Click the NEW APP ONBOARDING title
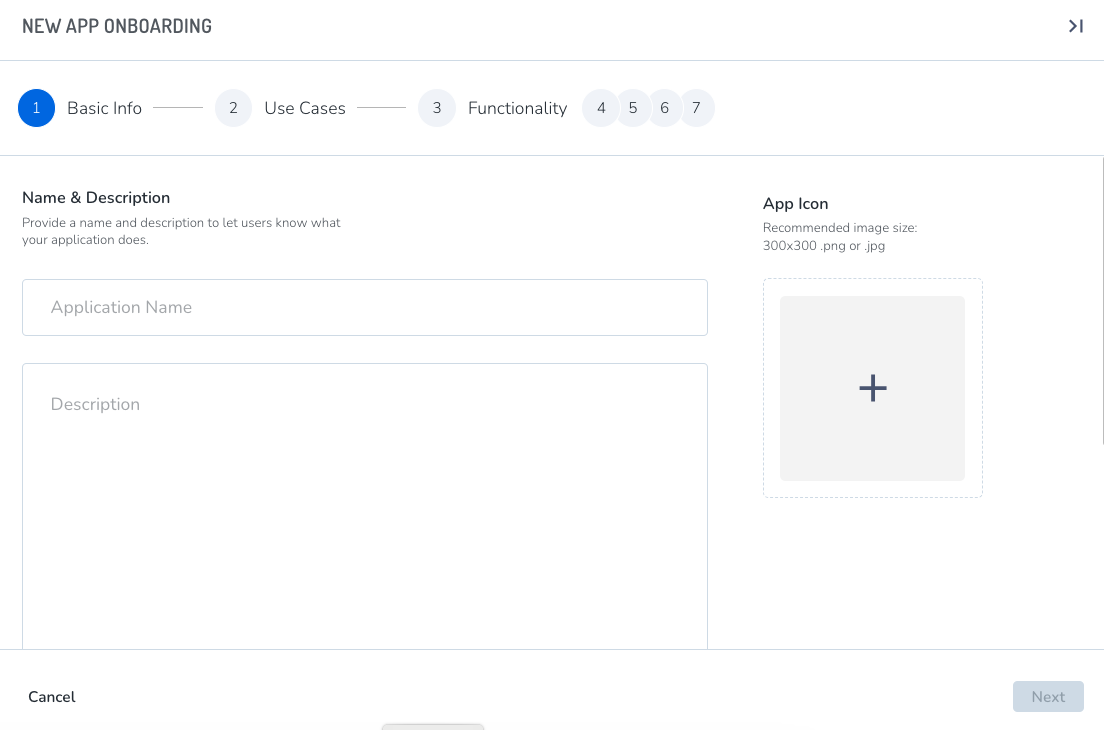This screenshot has width=1104, height=730. [x=117, y=26]
